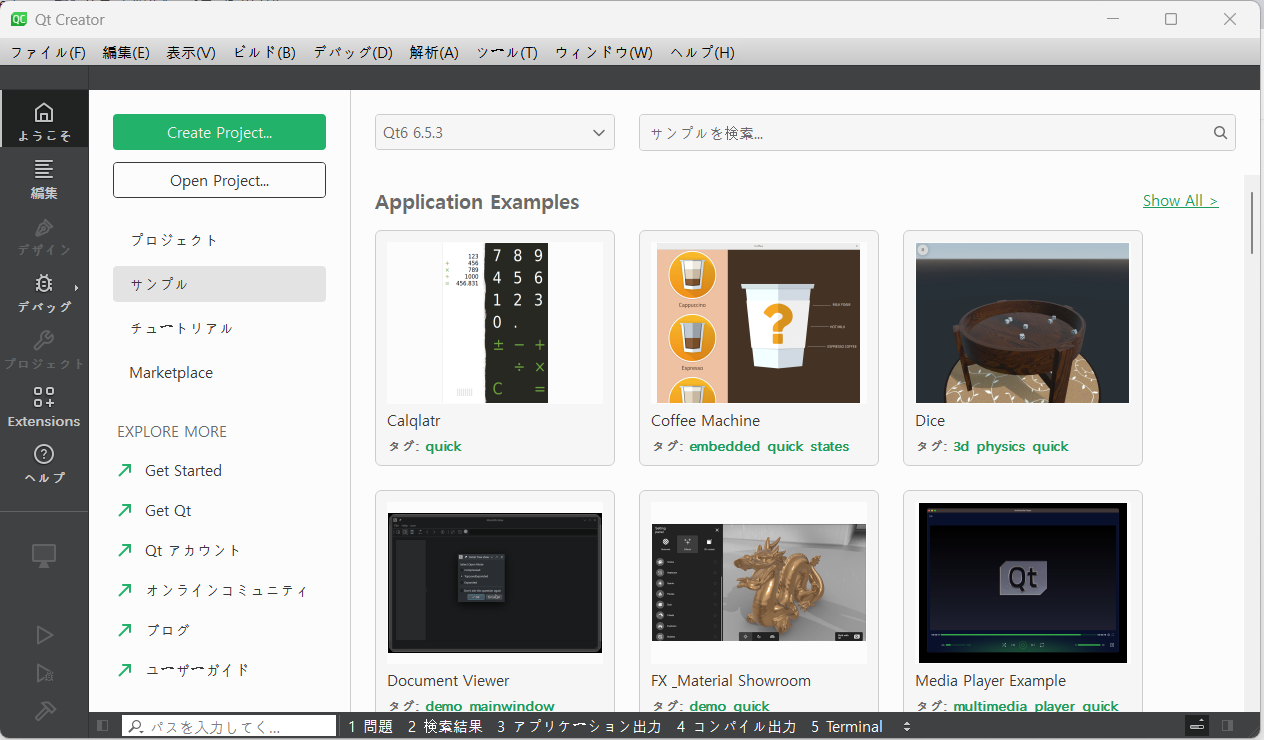Open the Document Viewer example thumbnail
The image size is (1264, 740).
[495, 582]
